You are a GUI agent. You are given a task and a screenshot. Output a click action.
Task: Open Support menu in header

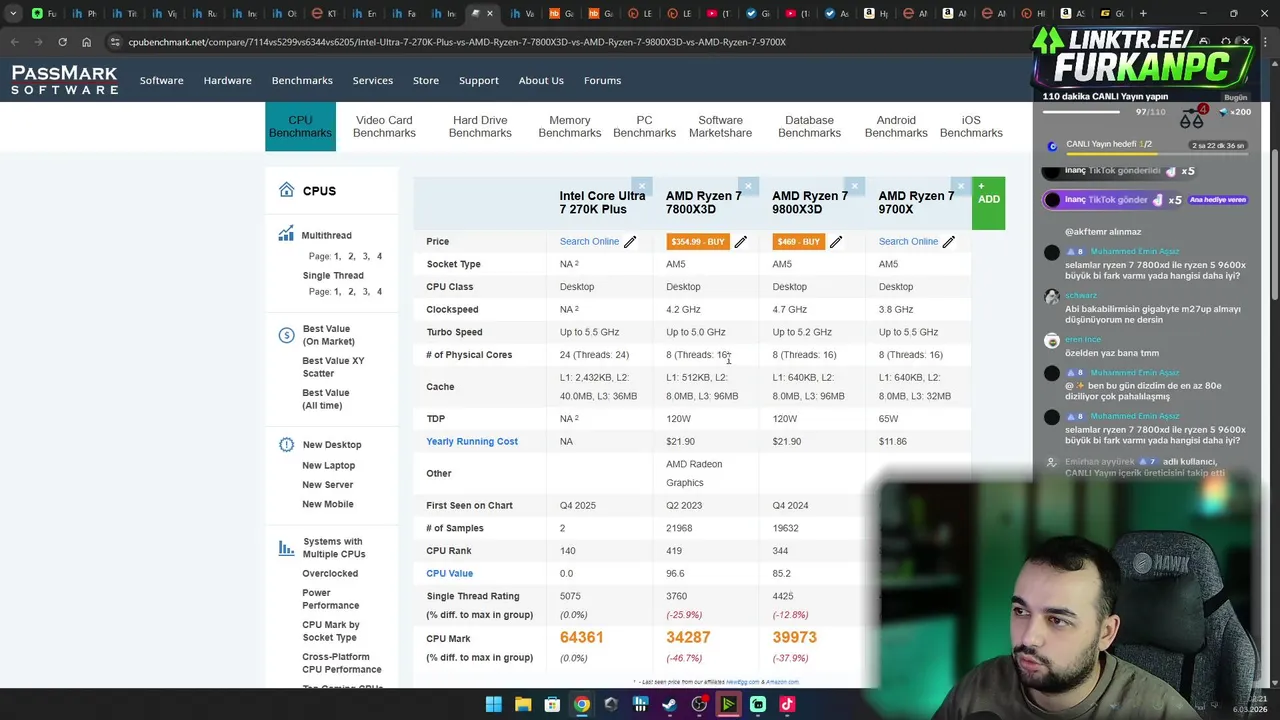(479, 80)
